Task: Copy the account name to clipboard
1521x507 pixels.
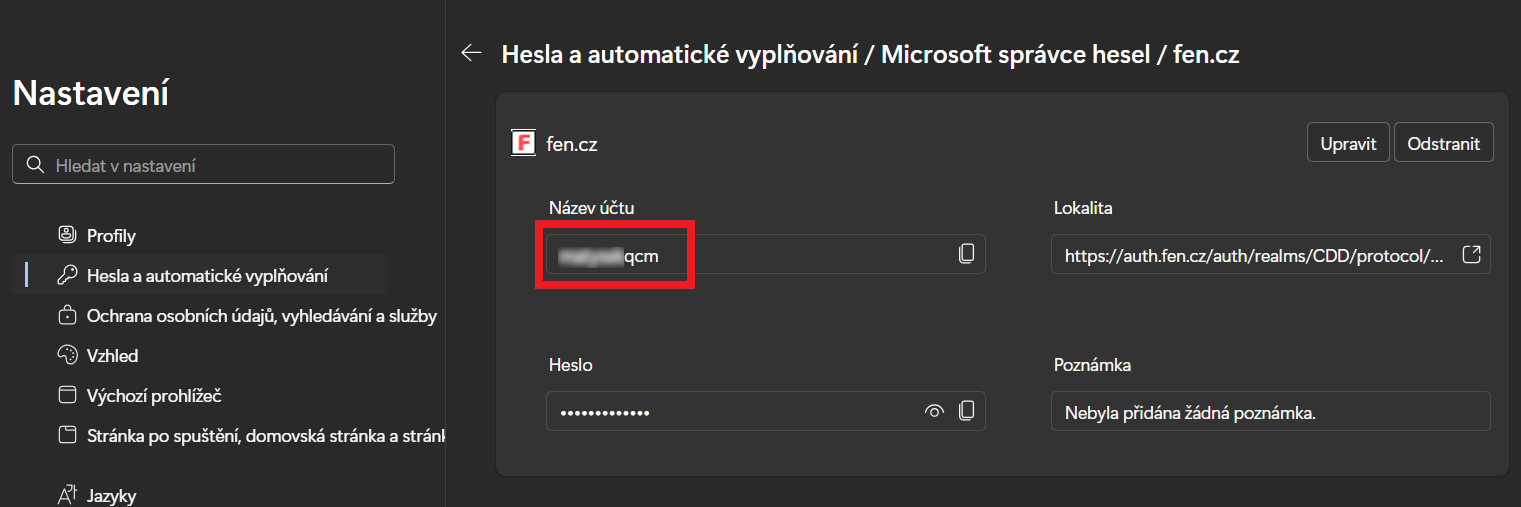Action: pos(966,254)
